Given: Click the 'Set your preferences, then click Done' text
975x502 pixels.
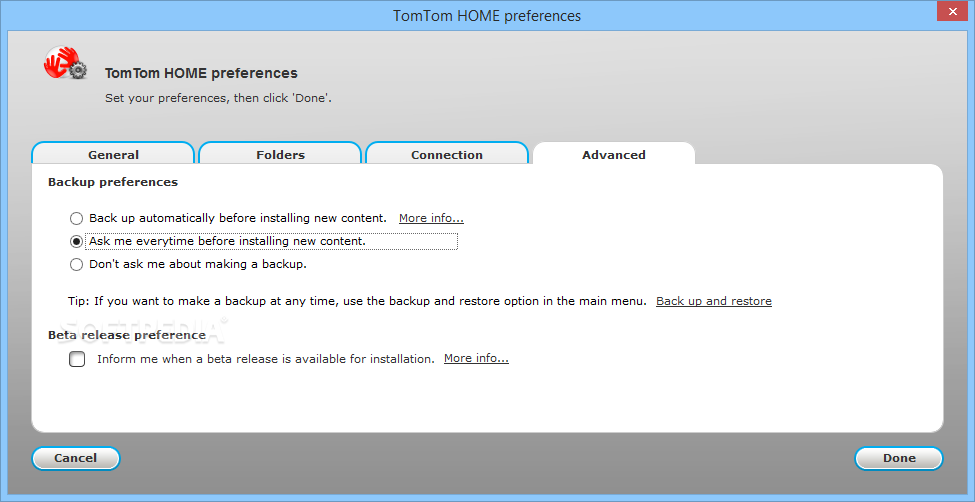Looking at the screenshot, I should (218, 98).
